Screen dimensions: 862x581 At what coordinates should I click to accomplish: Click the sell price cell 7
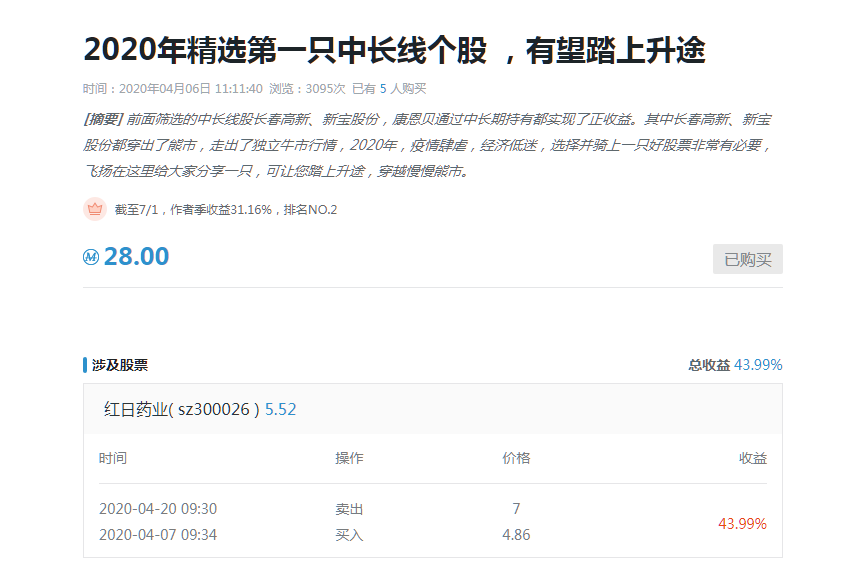[x=516, y=509]
